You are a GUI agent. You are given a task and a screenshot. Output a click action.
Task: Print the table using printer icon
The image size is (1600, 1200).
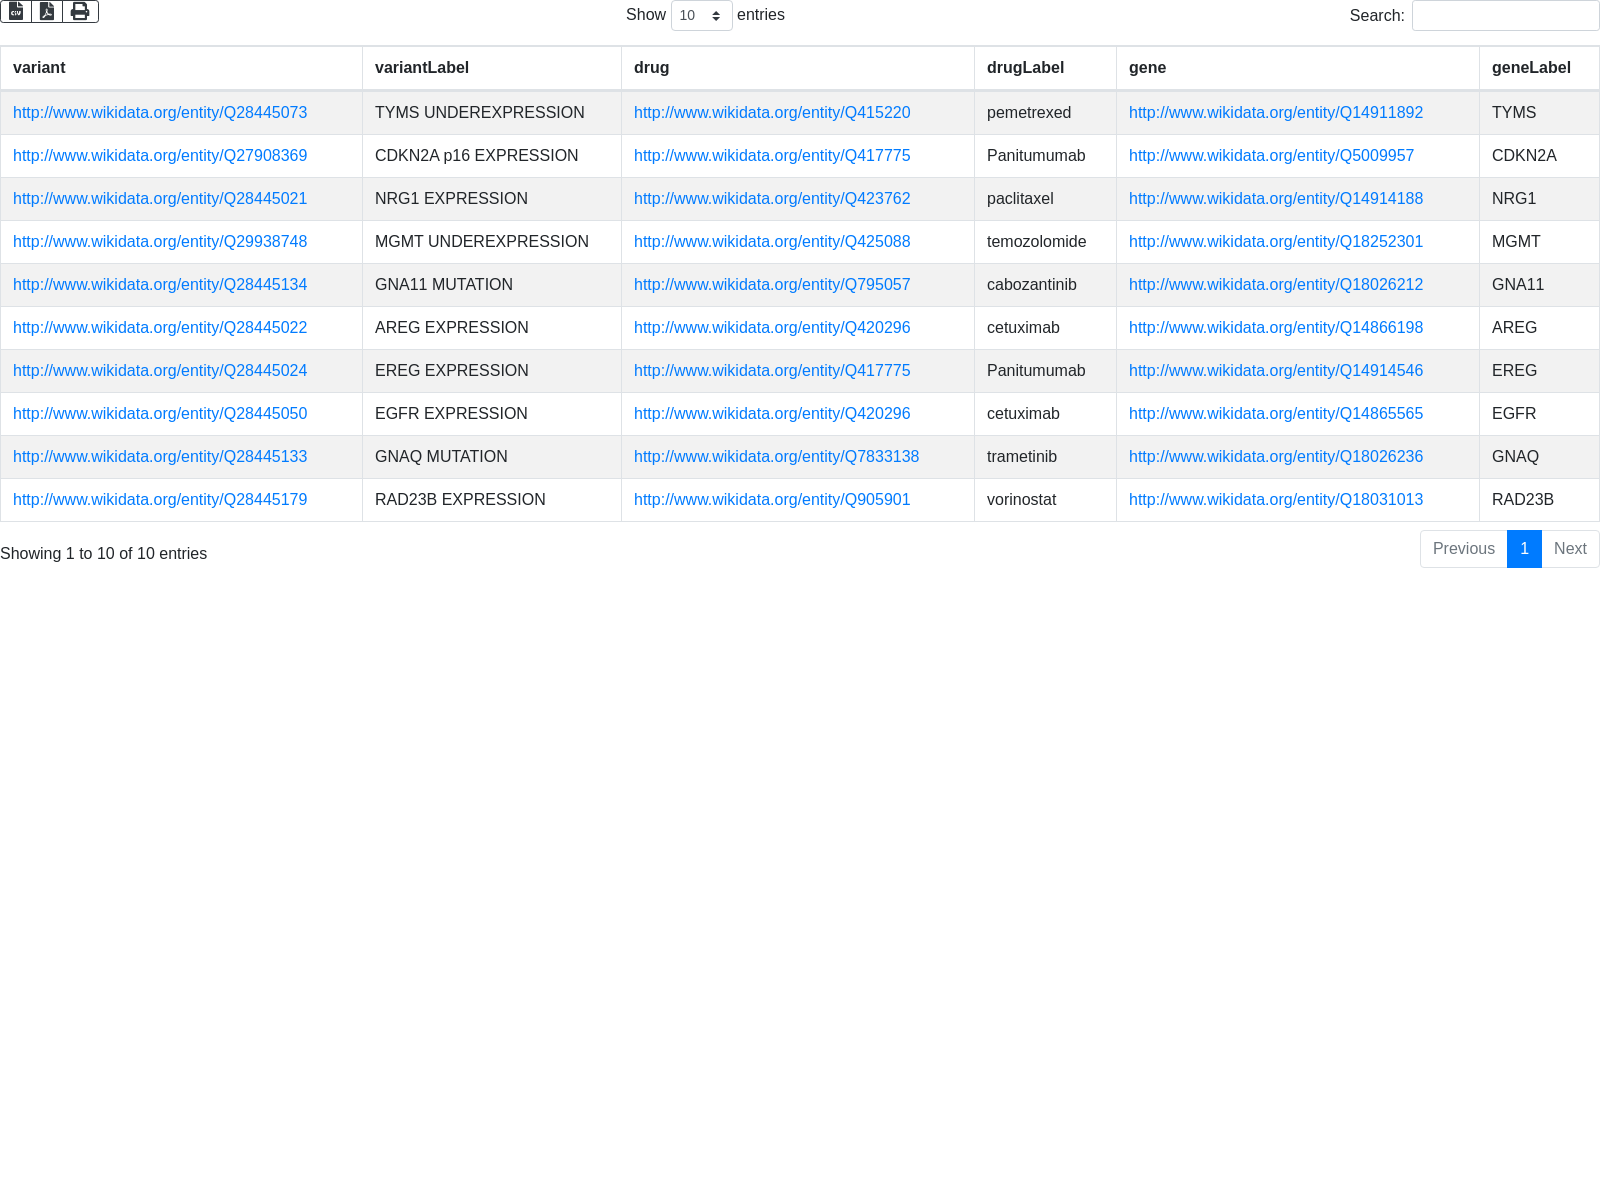click(80, 11)
